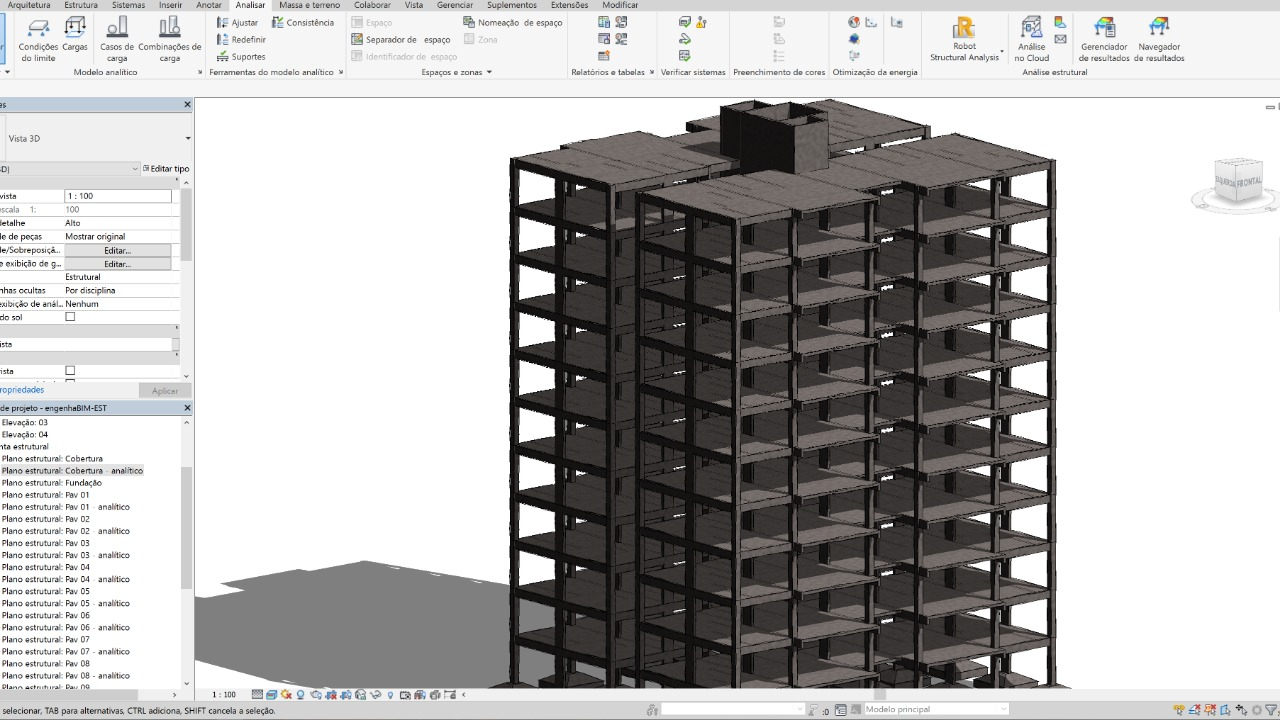Click the ViewCube in the 3D view
1280x720 pixels.
click(x=1238, y=183)
